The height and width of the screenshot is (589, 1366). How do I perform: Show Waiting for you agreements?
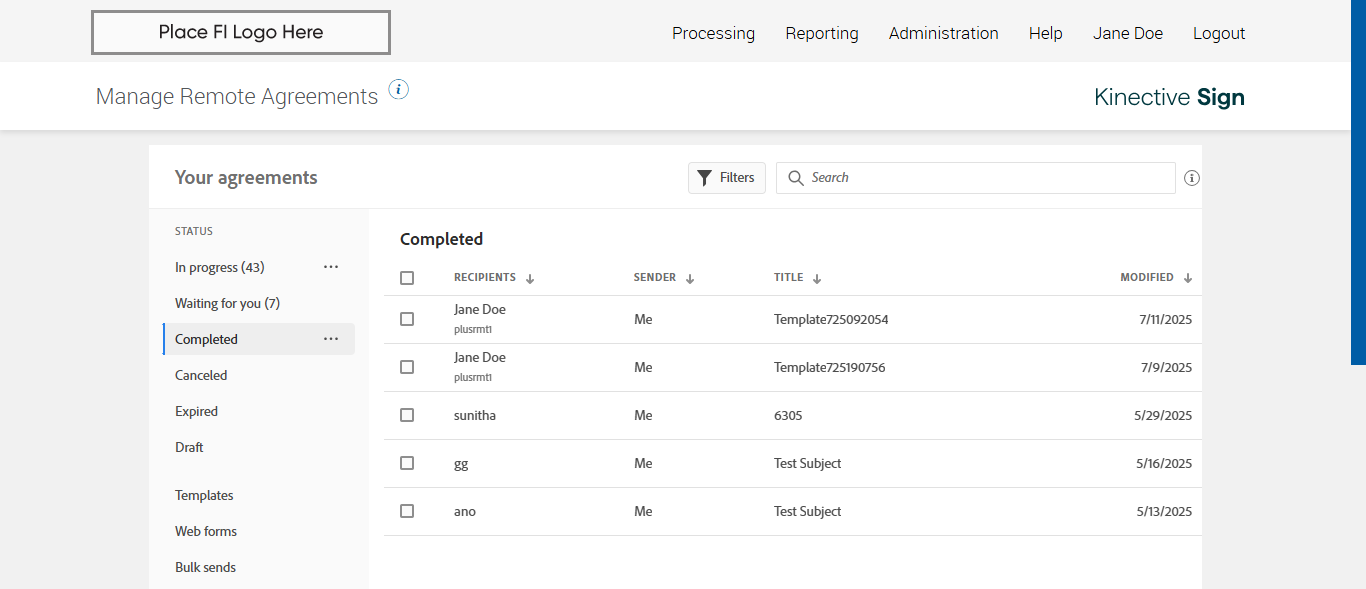(x=227, y=303)
